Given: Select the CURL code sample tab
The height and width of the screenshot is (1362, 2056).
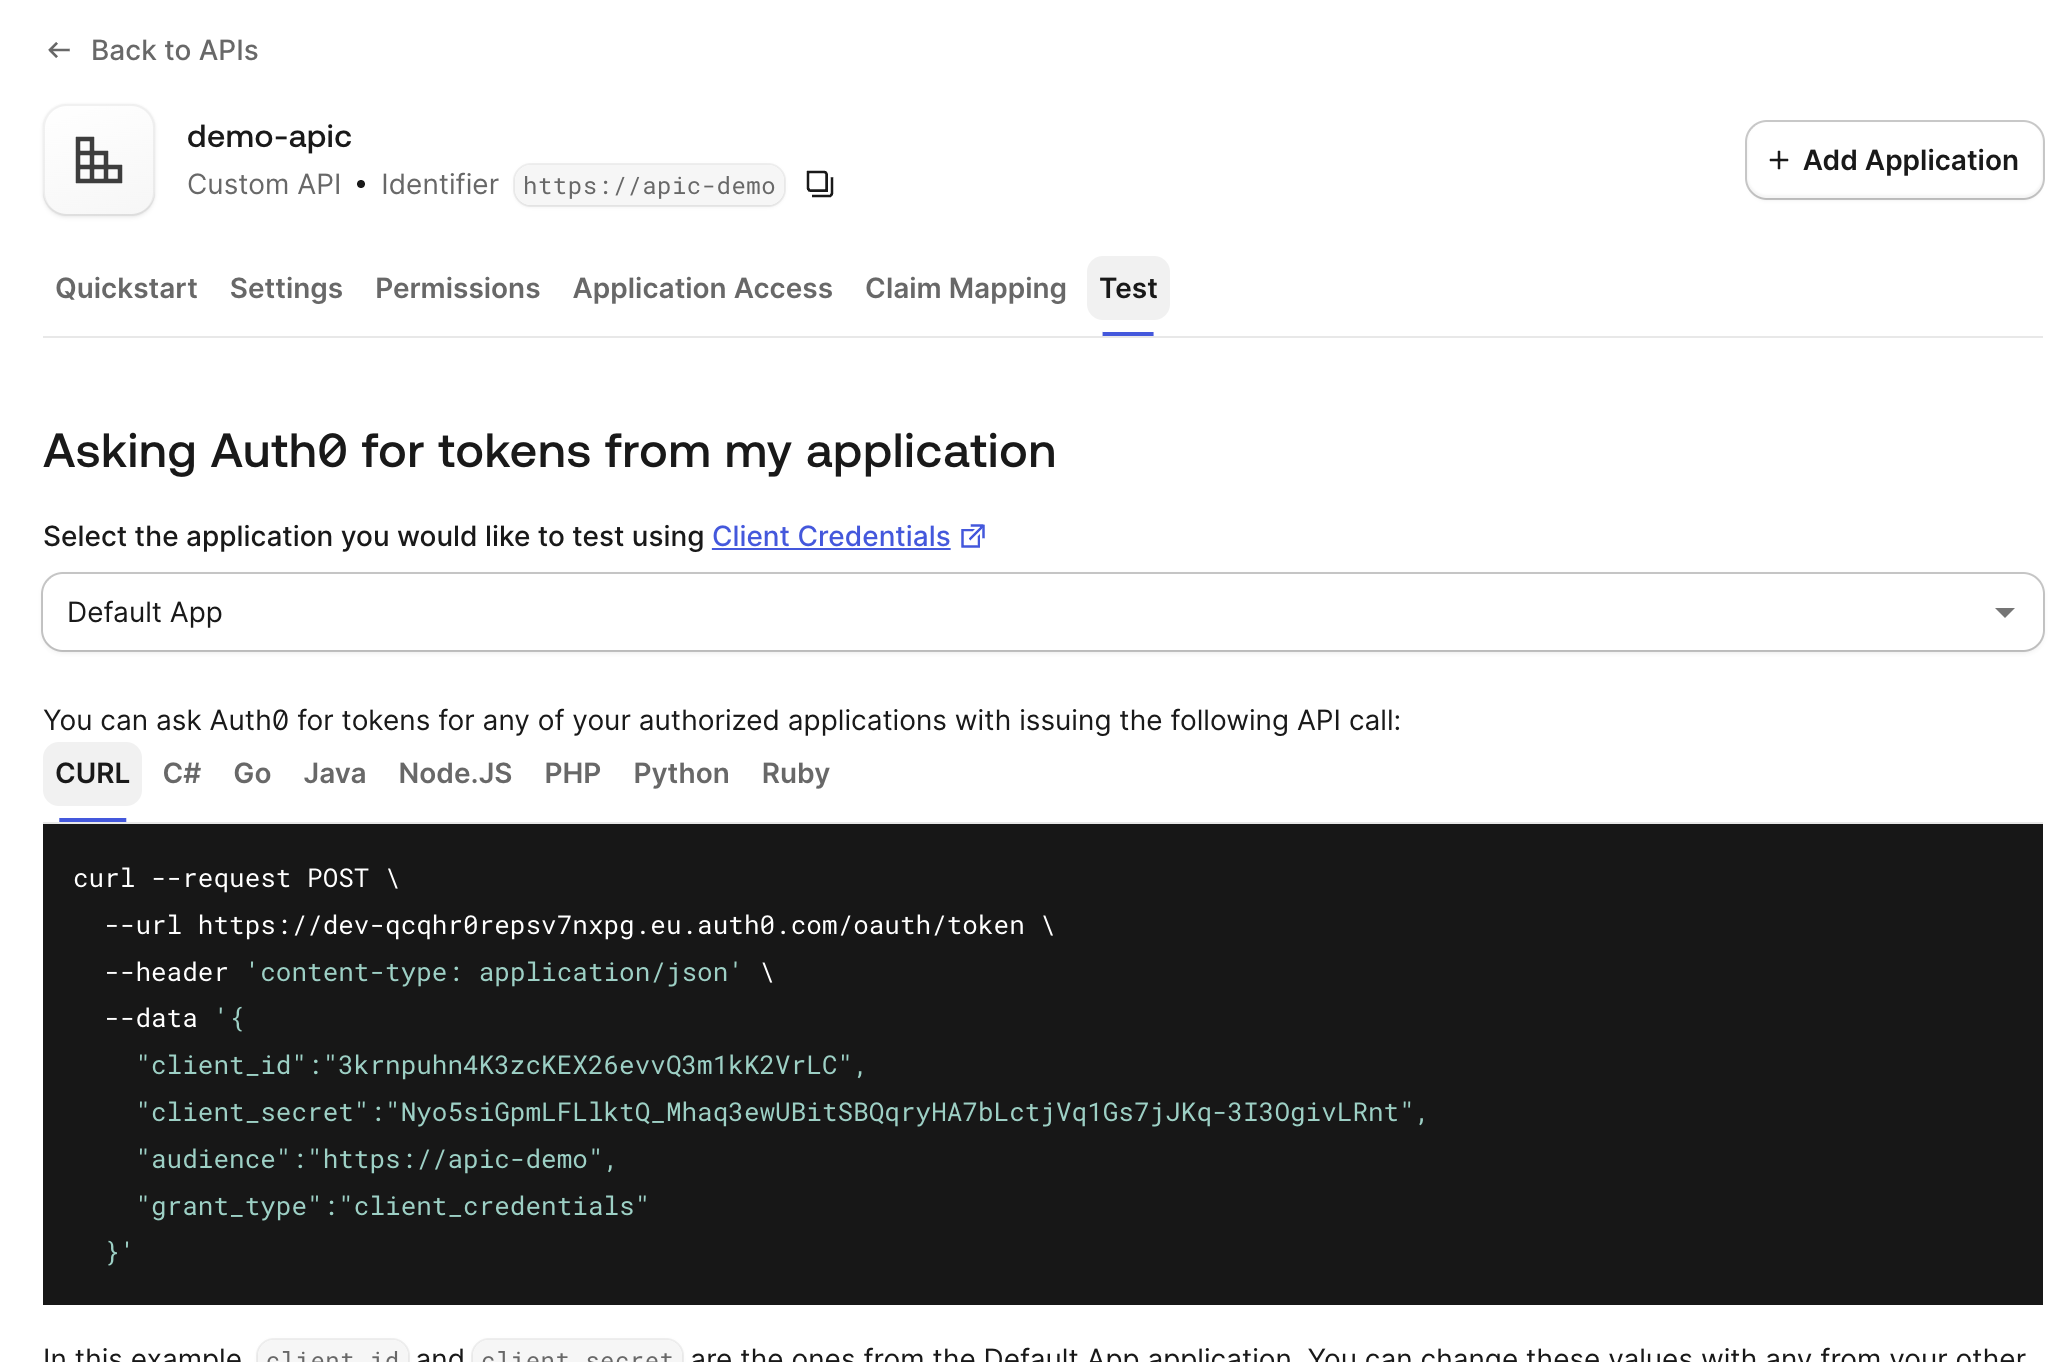Looking at the screenshot, I should tap(92, 773).
